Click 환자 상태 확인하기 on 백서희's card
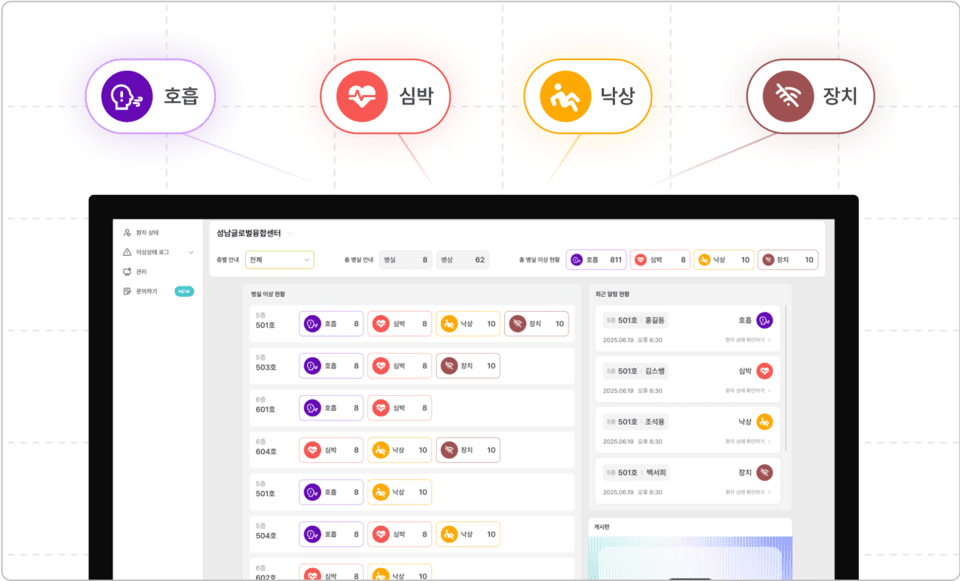960x581 pixels. (x=748, y=492)
